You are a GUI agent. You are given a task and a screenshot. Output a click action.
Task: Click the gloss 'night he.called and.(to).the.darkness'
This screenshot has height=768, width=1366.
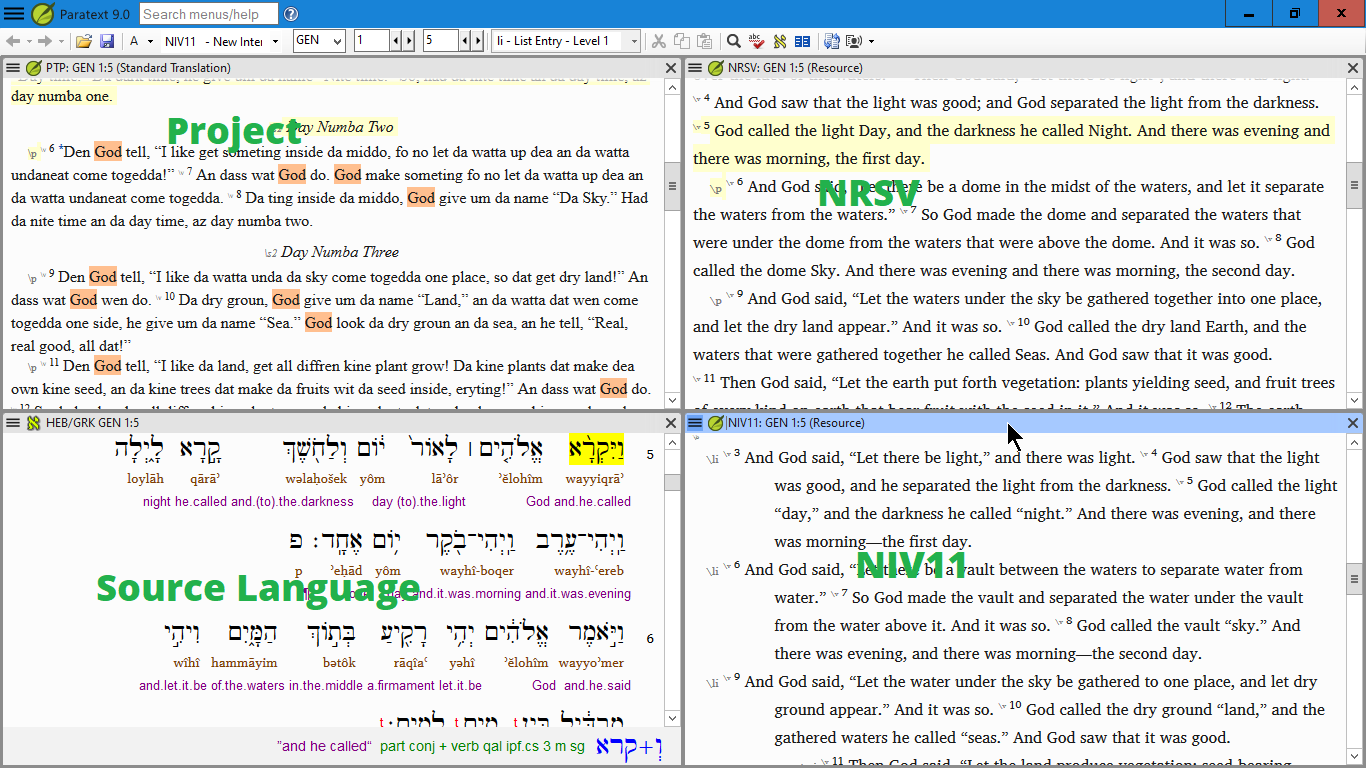pyautogui.click(x=248, y=501)
